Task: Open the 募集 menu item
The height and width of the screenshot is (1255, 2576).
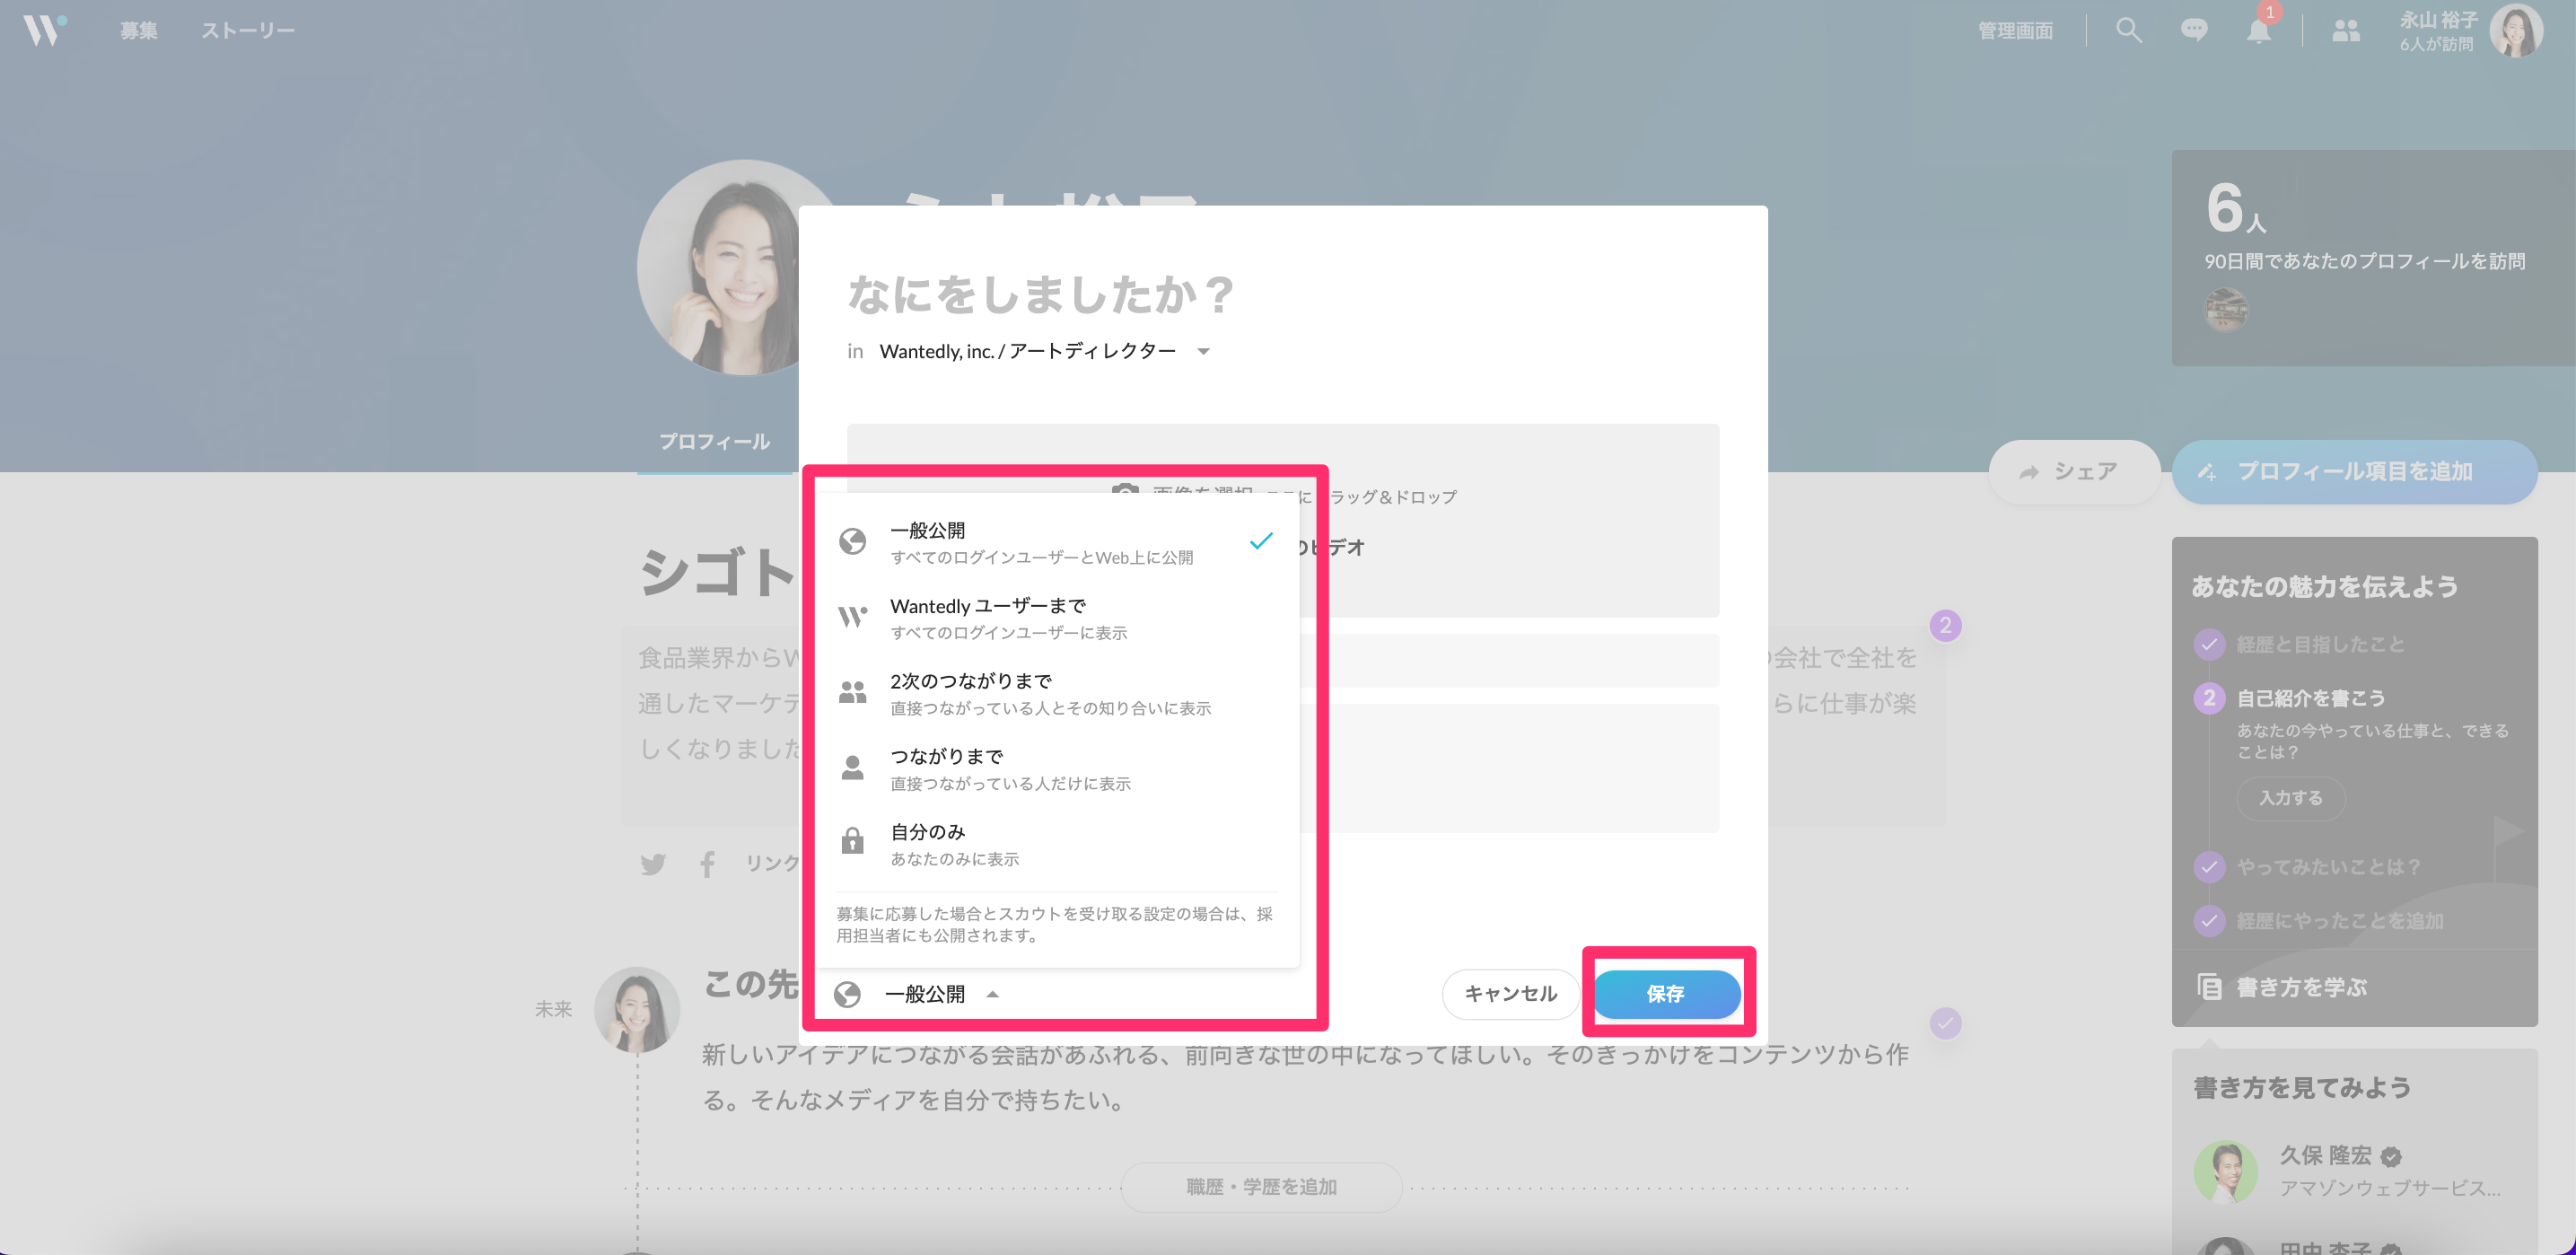Action: coord(139,31)
